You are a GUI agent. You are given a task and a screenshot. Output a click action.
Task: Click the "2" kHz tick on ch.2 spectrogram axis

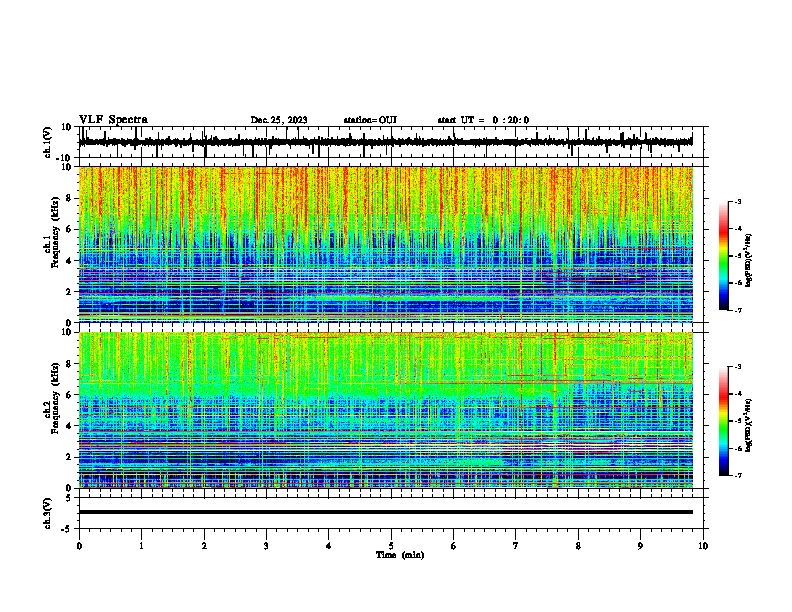pyautogui.click(x=70, y=457)
